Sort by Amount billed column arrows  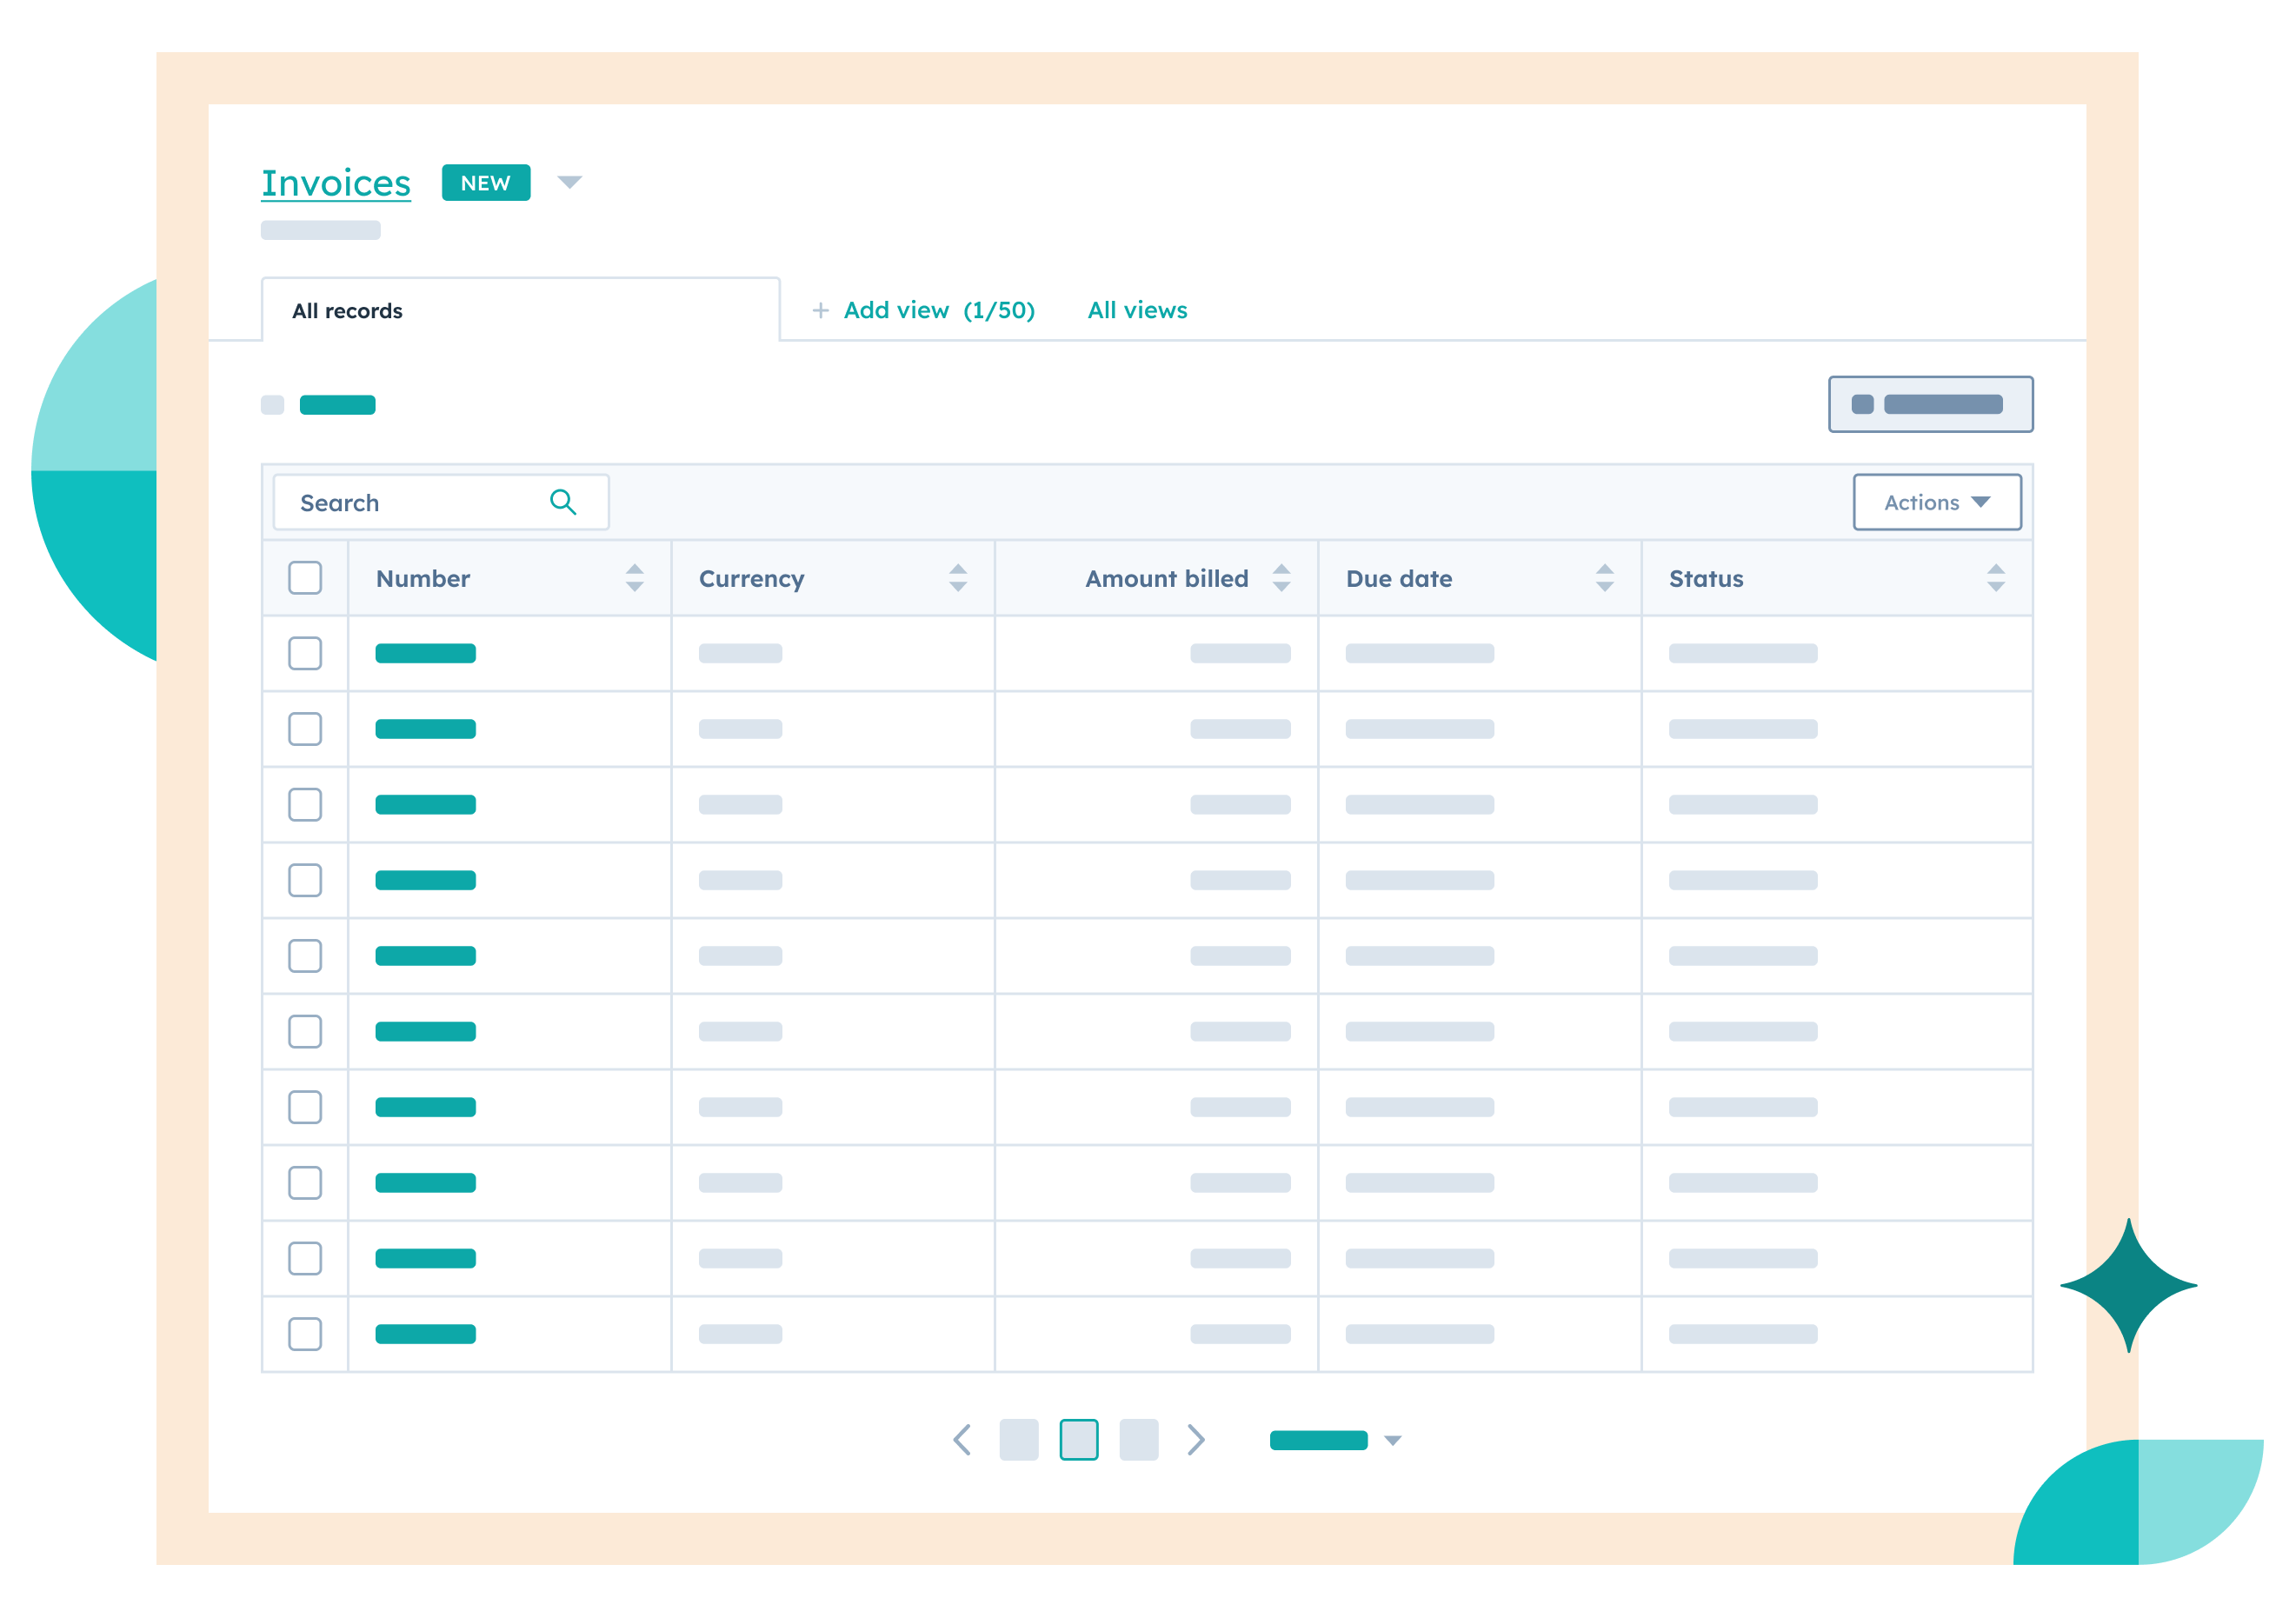pos(1281,578)
